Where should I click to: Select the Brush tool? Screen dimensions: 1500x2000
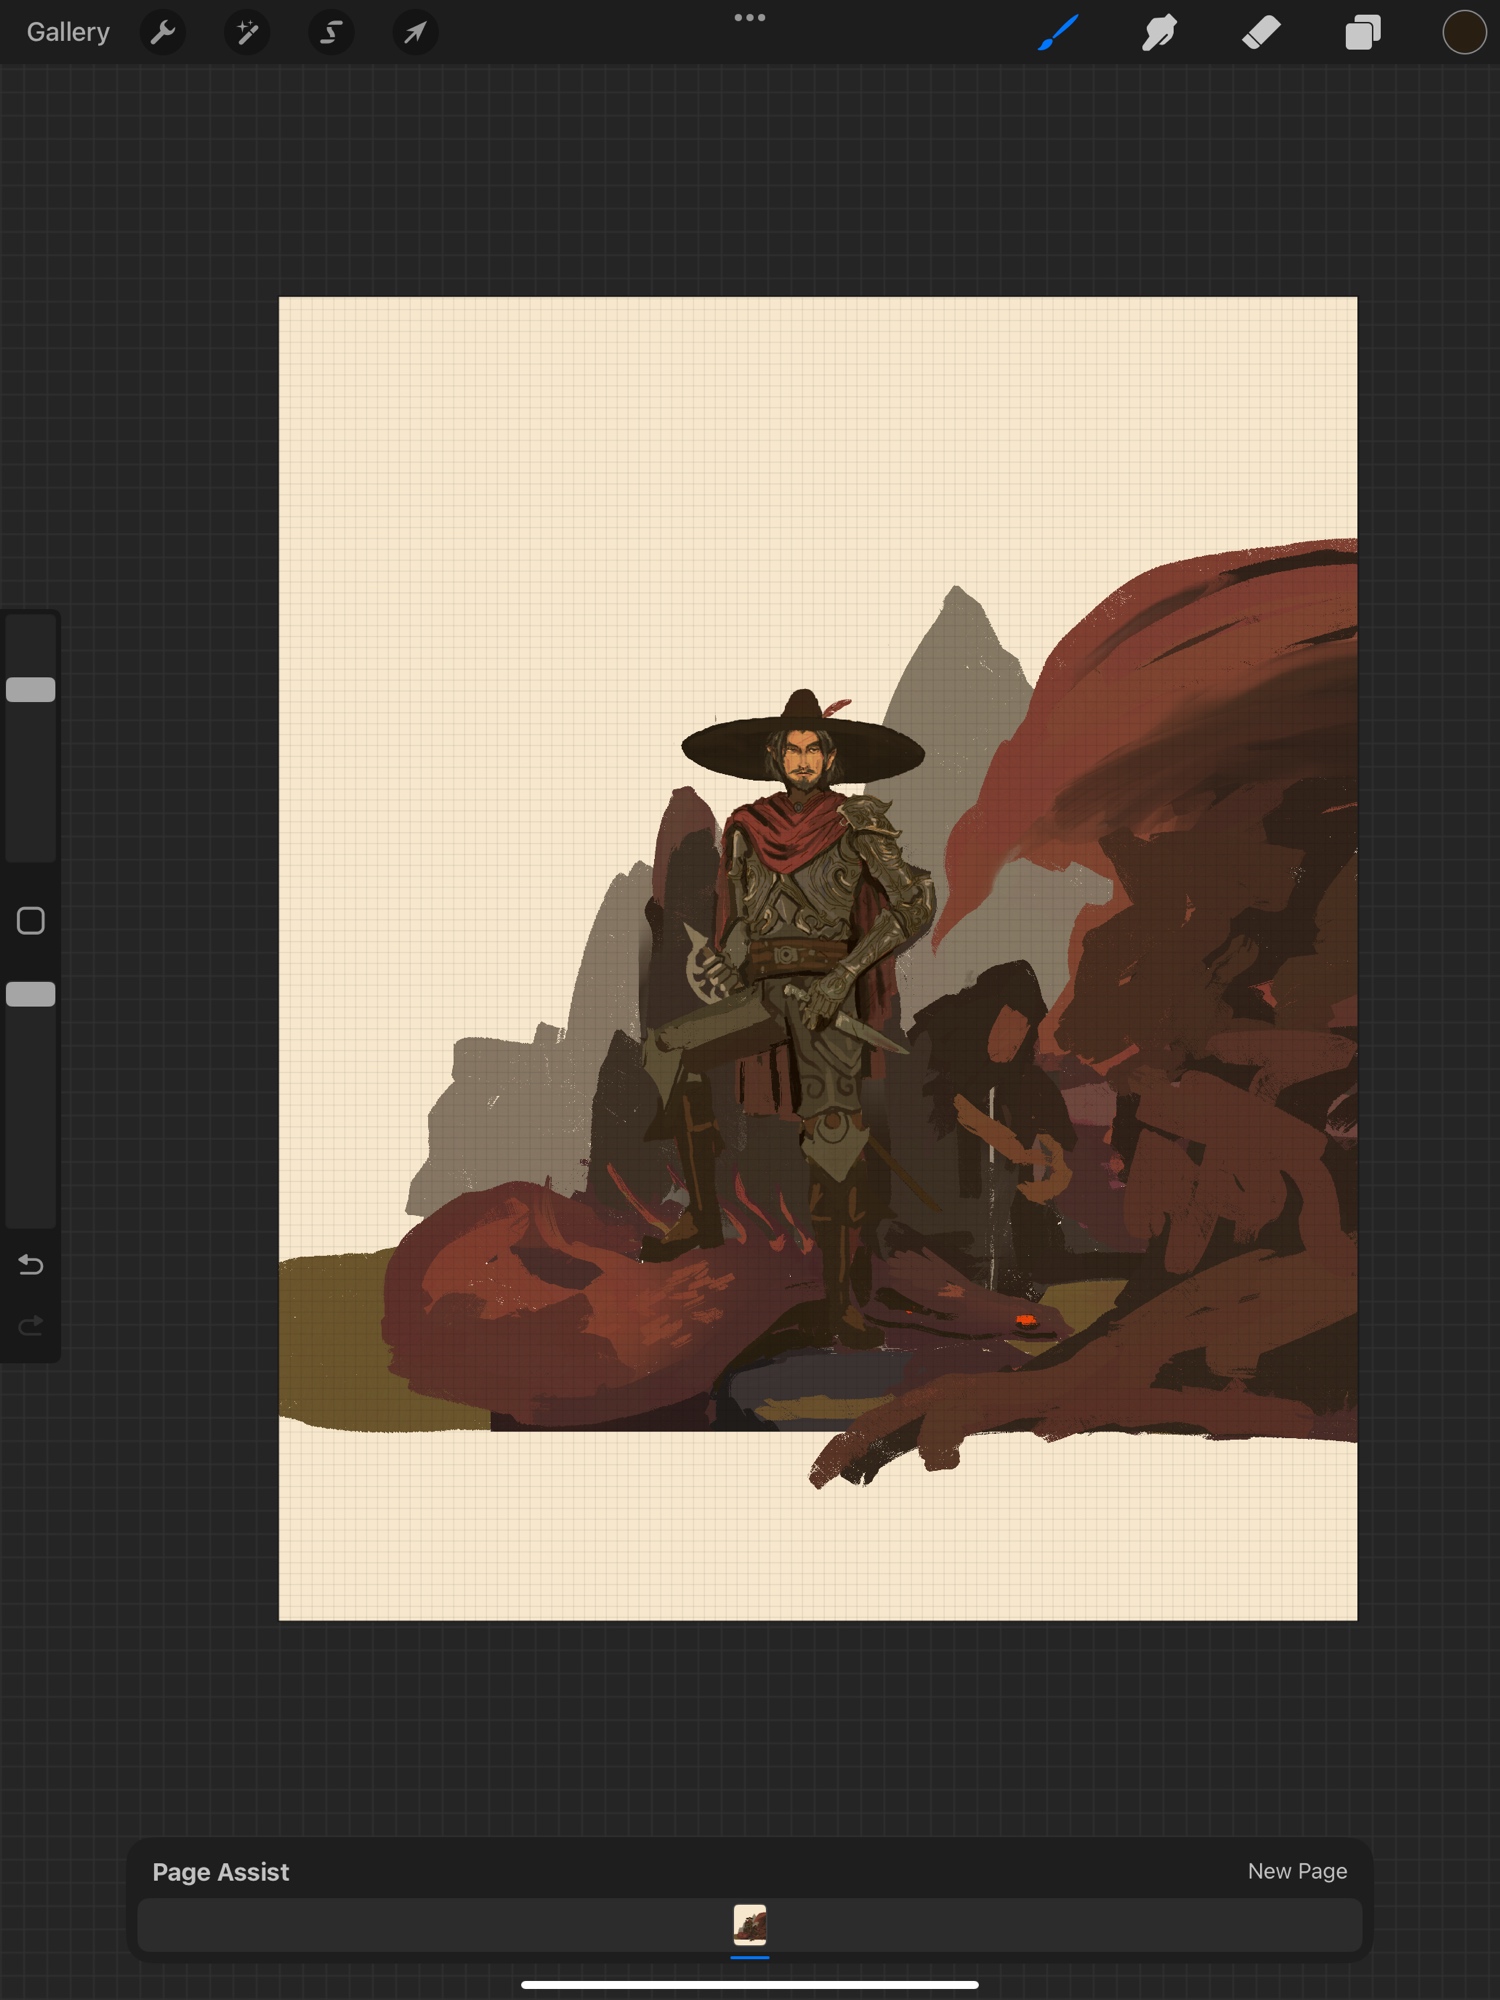(x=1058, y=33)
